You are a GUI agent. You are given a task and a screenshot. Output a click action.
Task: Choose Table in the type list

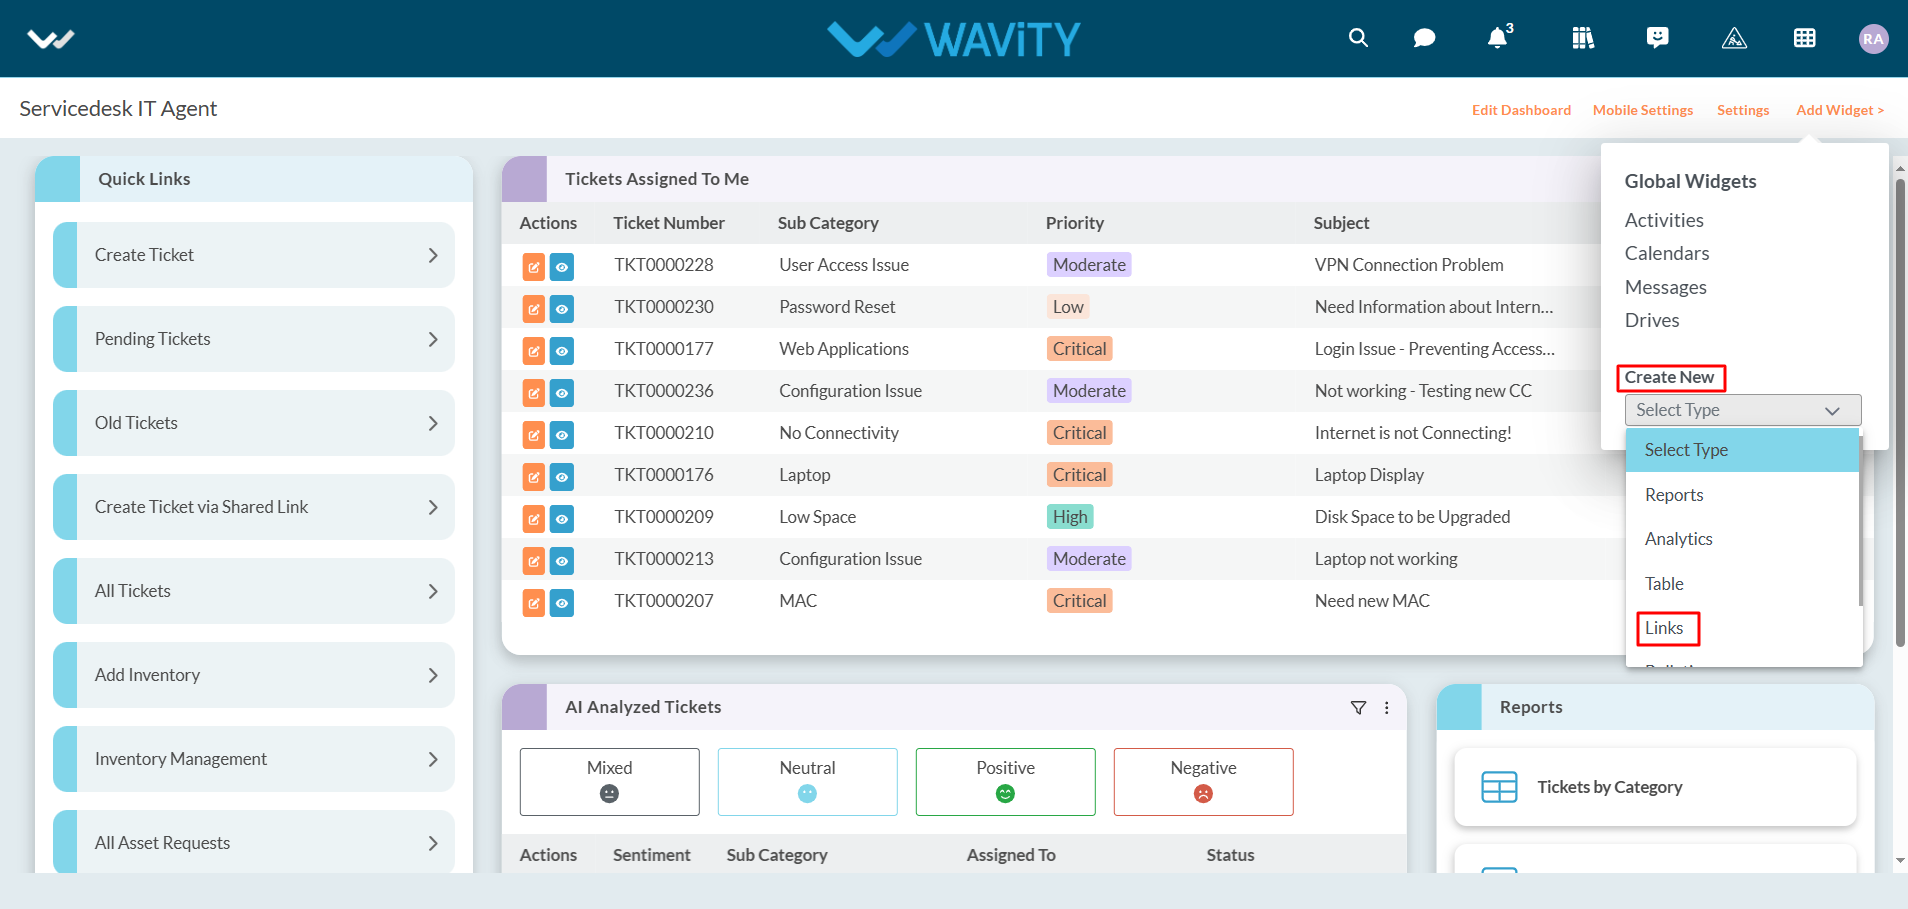1742,584
